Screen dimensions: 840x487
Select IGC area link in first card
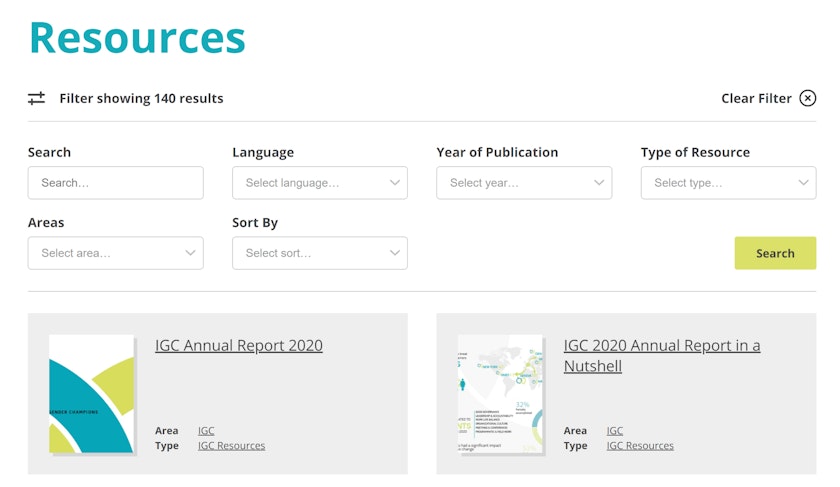[x=206, y=431]
